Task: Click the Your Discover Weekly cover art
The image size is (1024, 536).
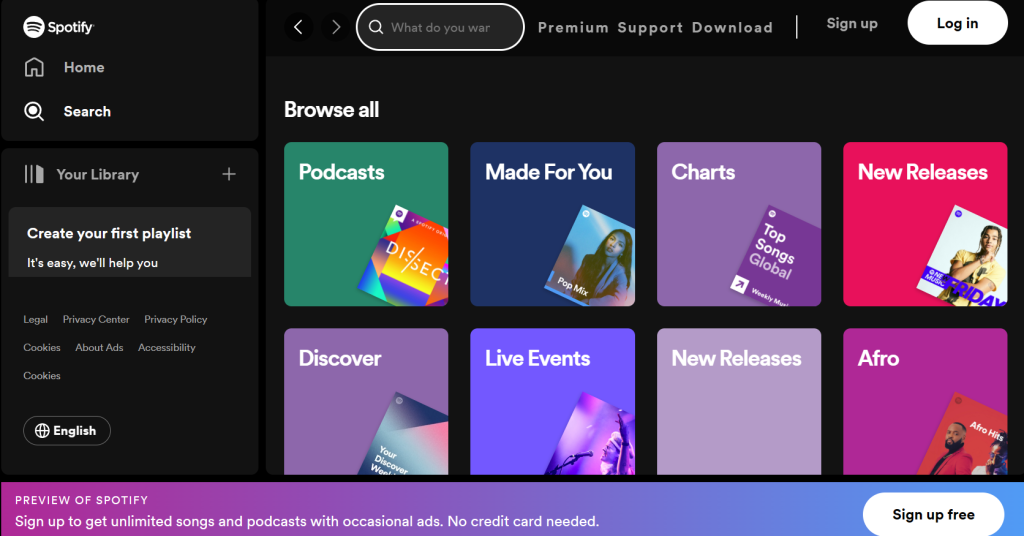Action: coord(406,434)
